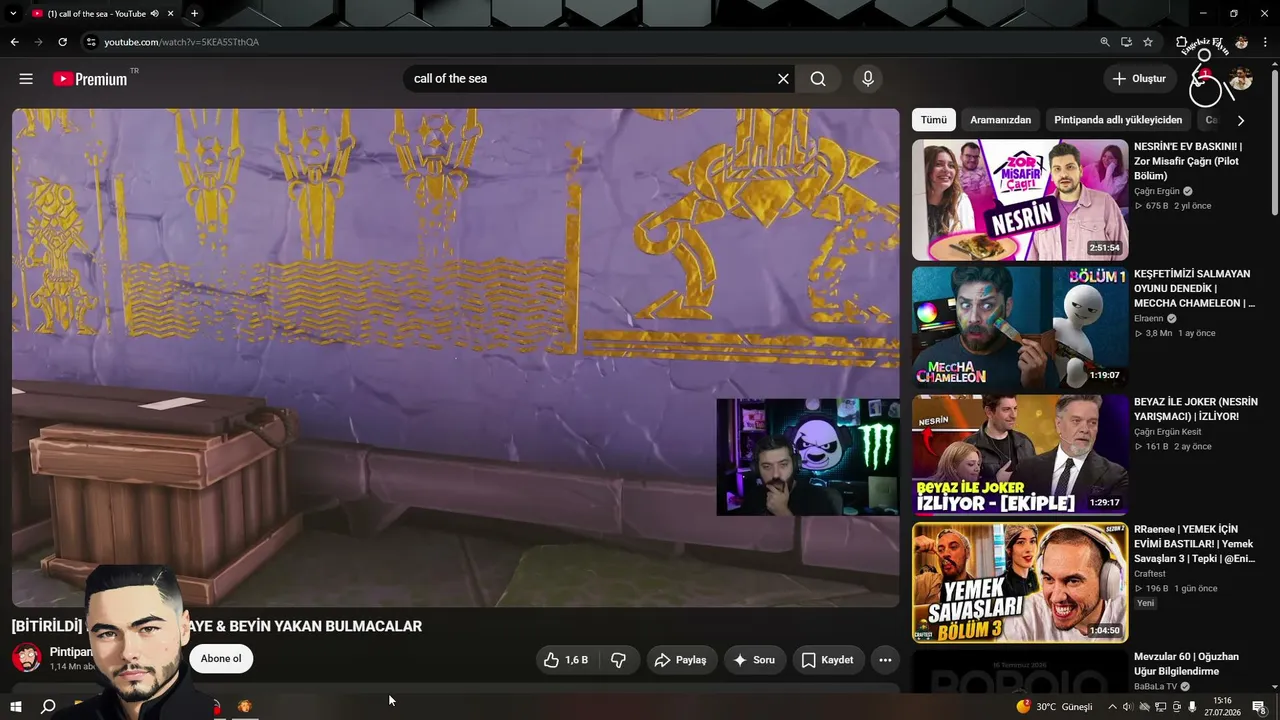
Task: Open the Mevzular 60 video title
Action: tap(1186, 664)
